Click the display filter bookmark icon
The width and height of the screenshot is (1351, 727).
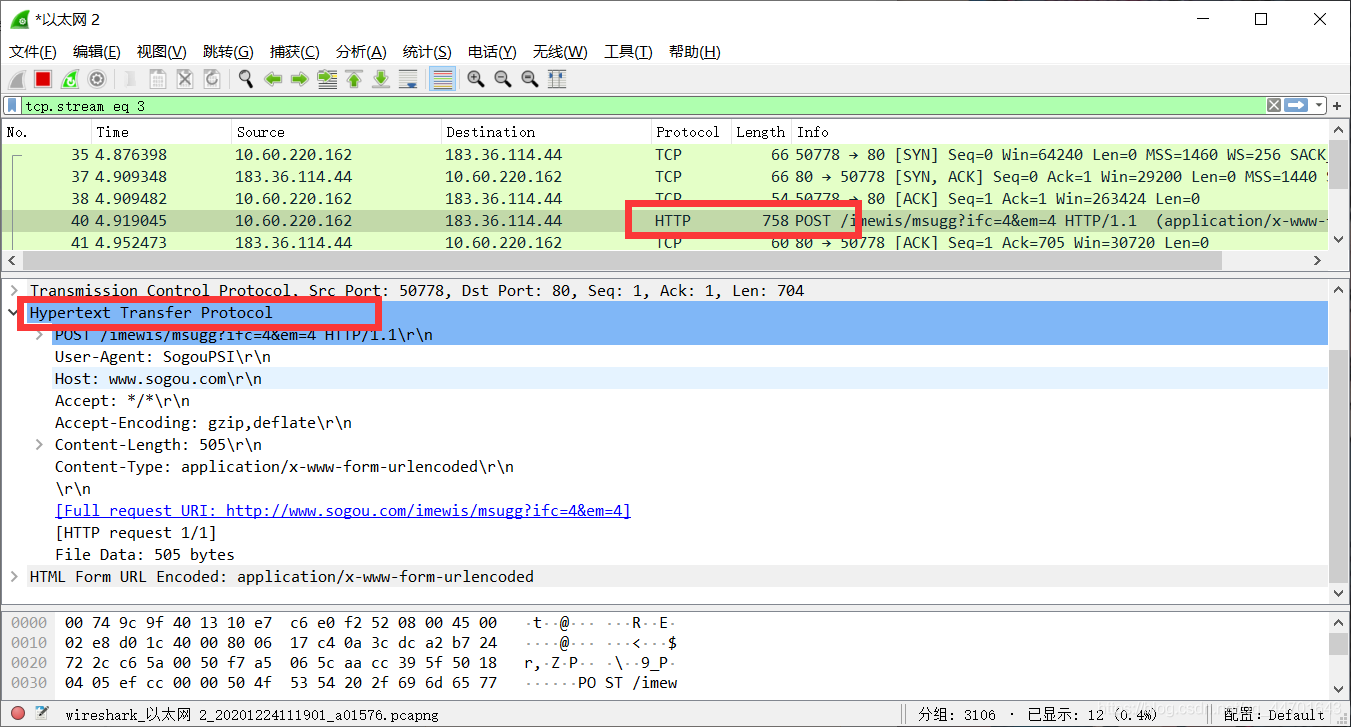click(x=12, y=105)
